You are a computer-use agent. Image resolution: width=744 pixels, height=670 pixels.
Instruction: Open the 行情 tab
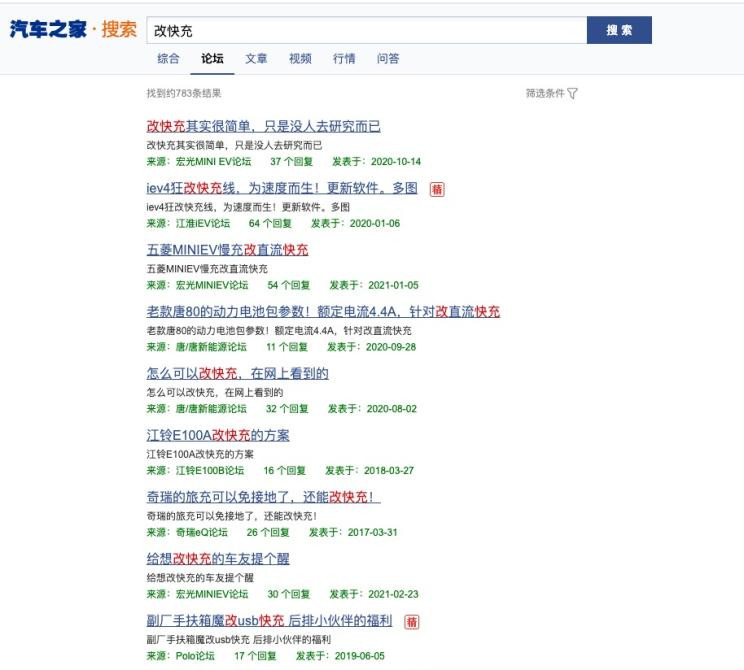click(x=344, y=58)
